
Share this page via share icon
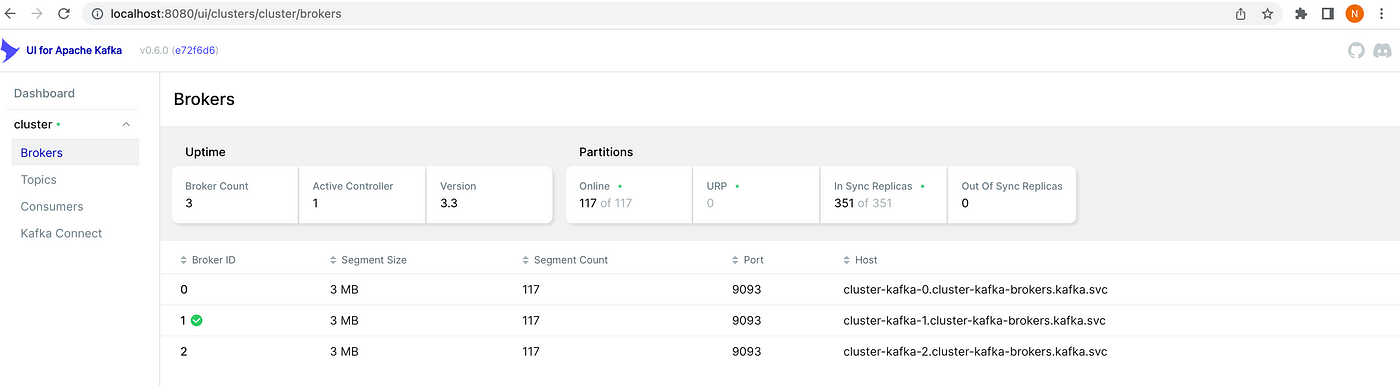1241,14
